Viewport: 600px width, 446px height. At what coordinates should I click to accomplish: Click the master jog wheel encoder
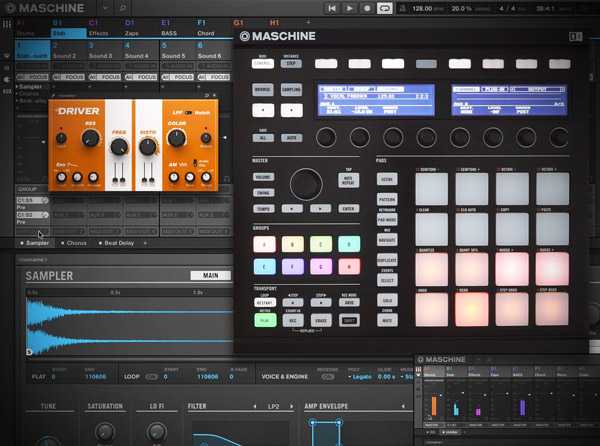pos(306,184)
